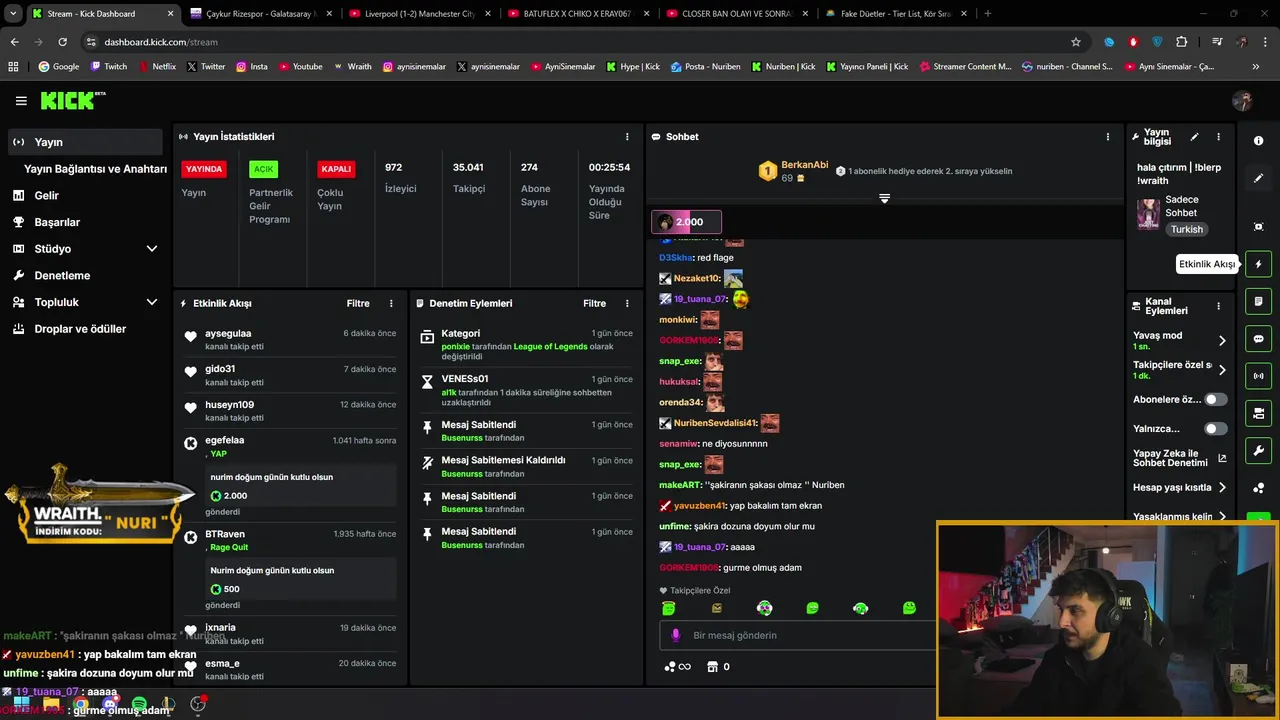1280x720 pixels.
Task: Click the Sadece Sohbet category thumbnail
Action: point(1148,214)
